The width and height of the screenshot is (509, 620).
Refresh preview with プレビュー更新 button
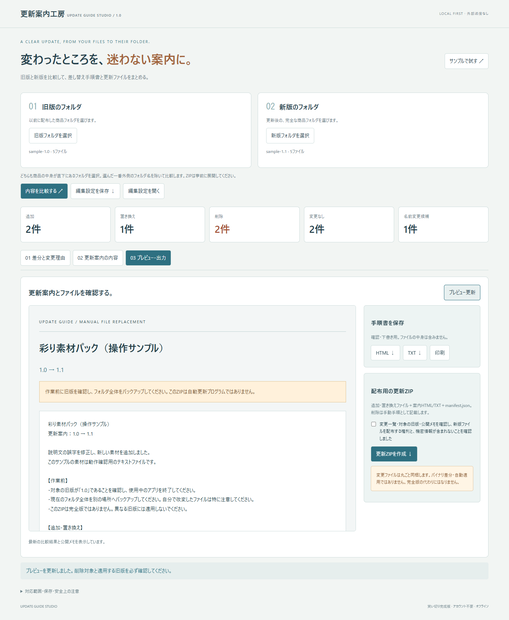(462, 293)
